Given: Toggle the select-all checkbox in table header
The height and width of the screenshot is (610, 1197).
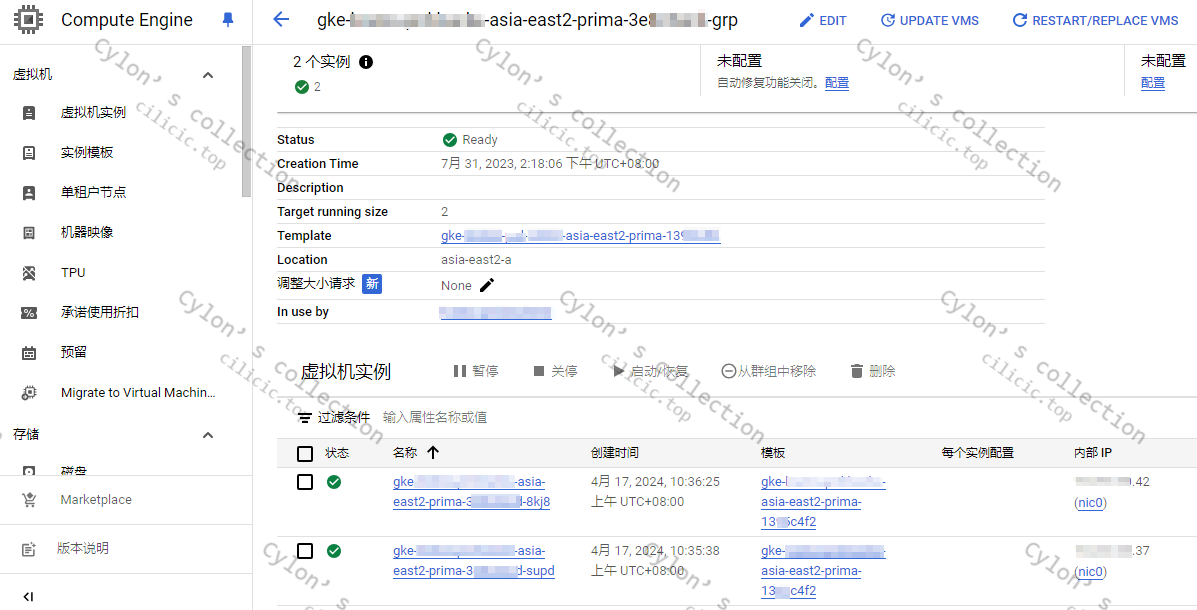Looking at the screenshot, I should pyautogui.click(x=305, y=454).
